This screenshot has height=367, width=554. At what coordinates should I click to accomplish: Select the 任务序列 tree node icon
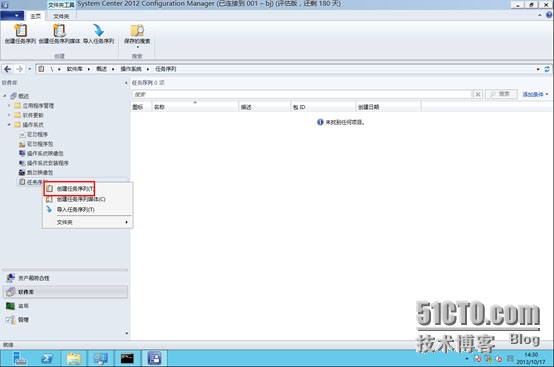(x=22, y=182)
